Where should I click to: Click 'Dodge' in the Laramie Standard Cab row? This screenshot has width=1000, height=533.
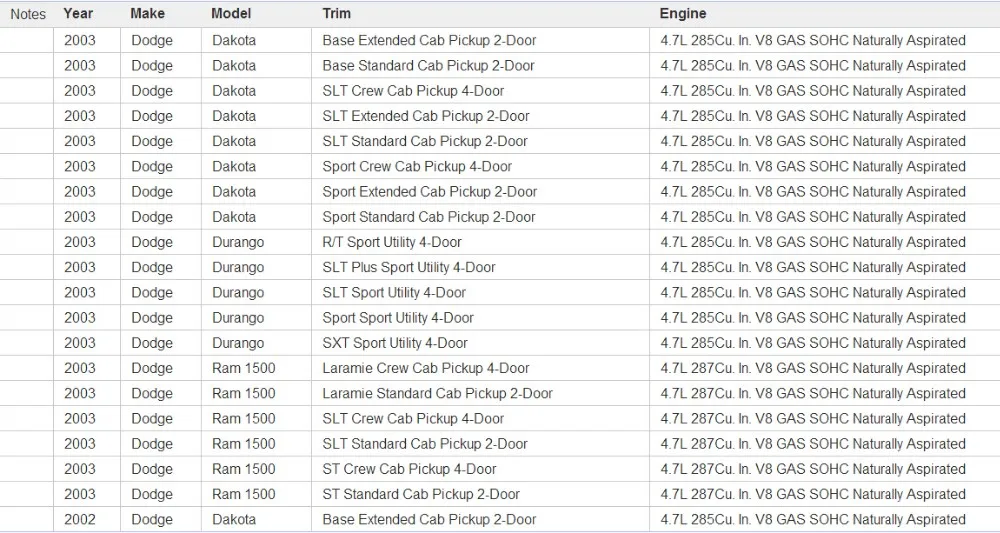152,393
